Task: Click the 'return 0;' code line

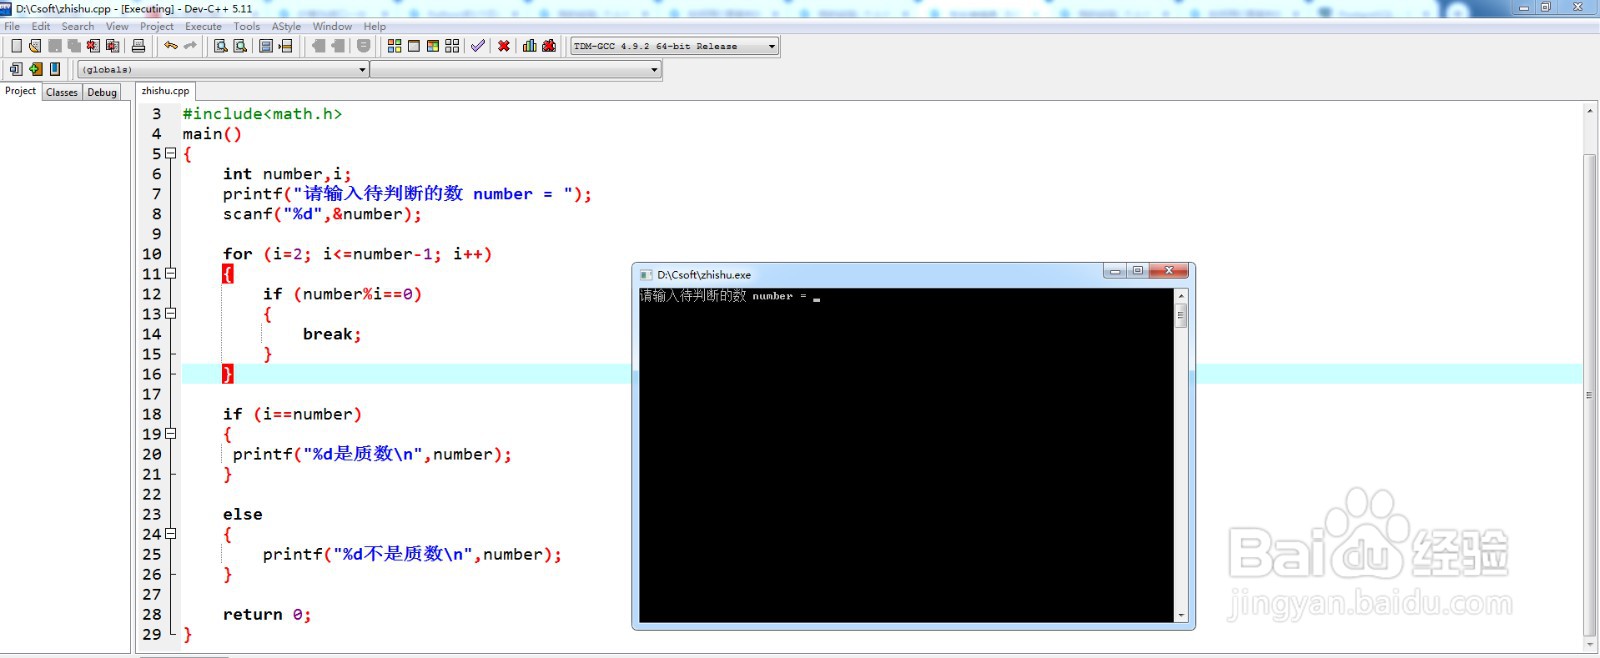Action: point(267,614)
